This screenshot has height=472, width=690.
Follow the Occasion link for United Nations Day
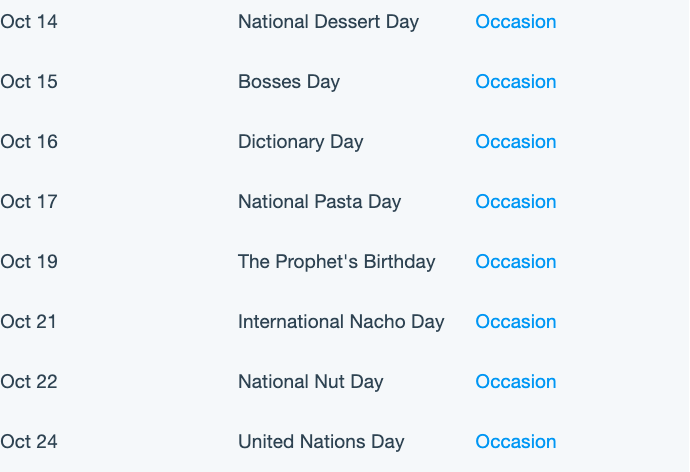pyautogui.click(x=516, y=442)
